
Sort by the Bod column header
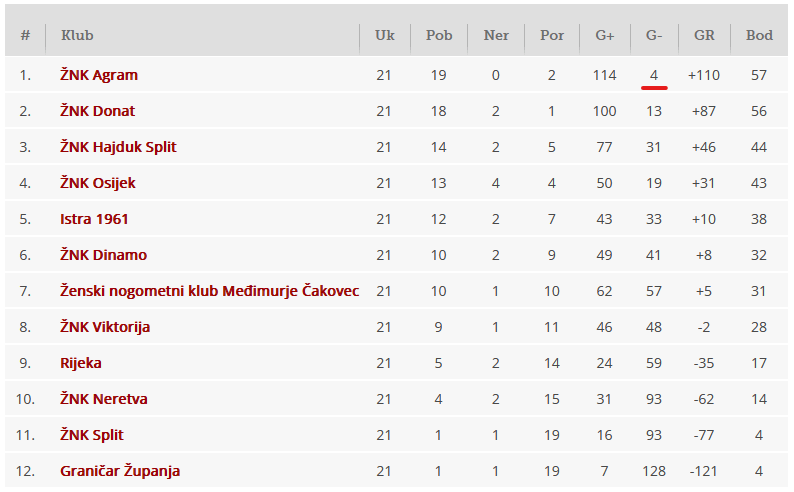point(759,35)
